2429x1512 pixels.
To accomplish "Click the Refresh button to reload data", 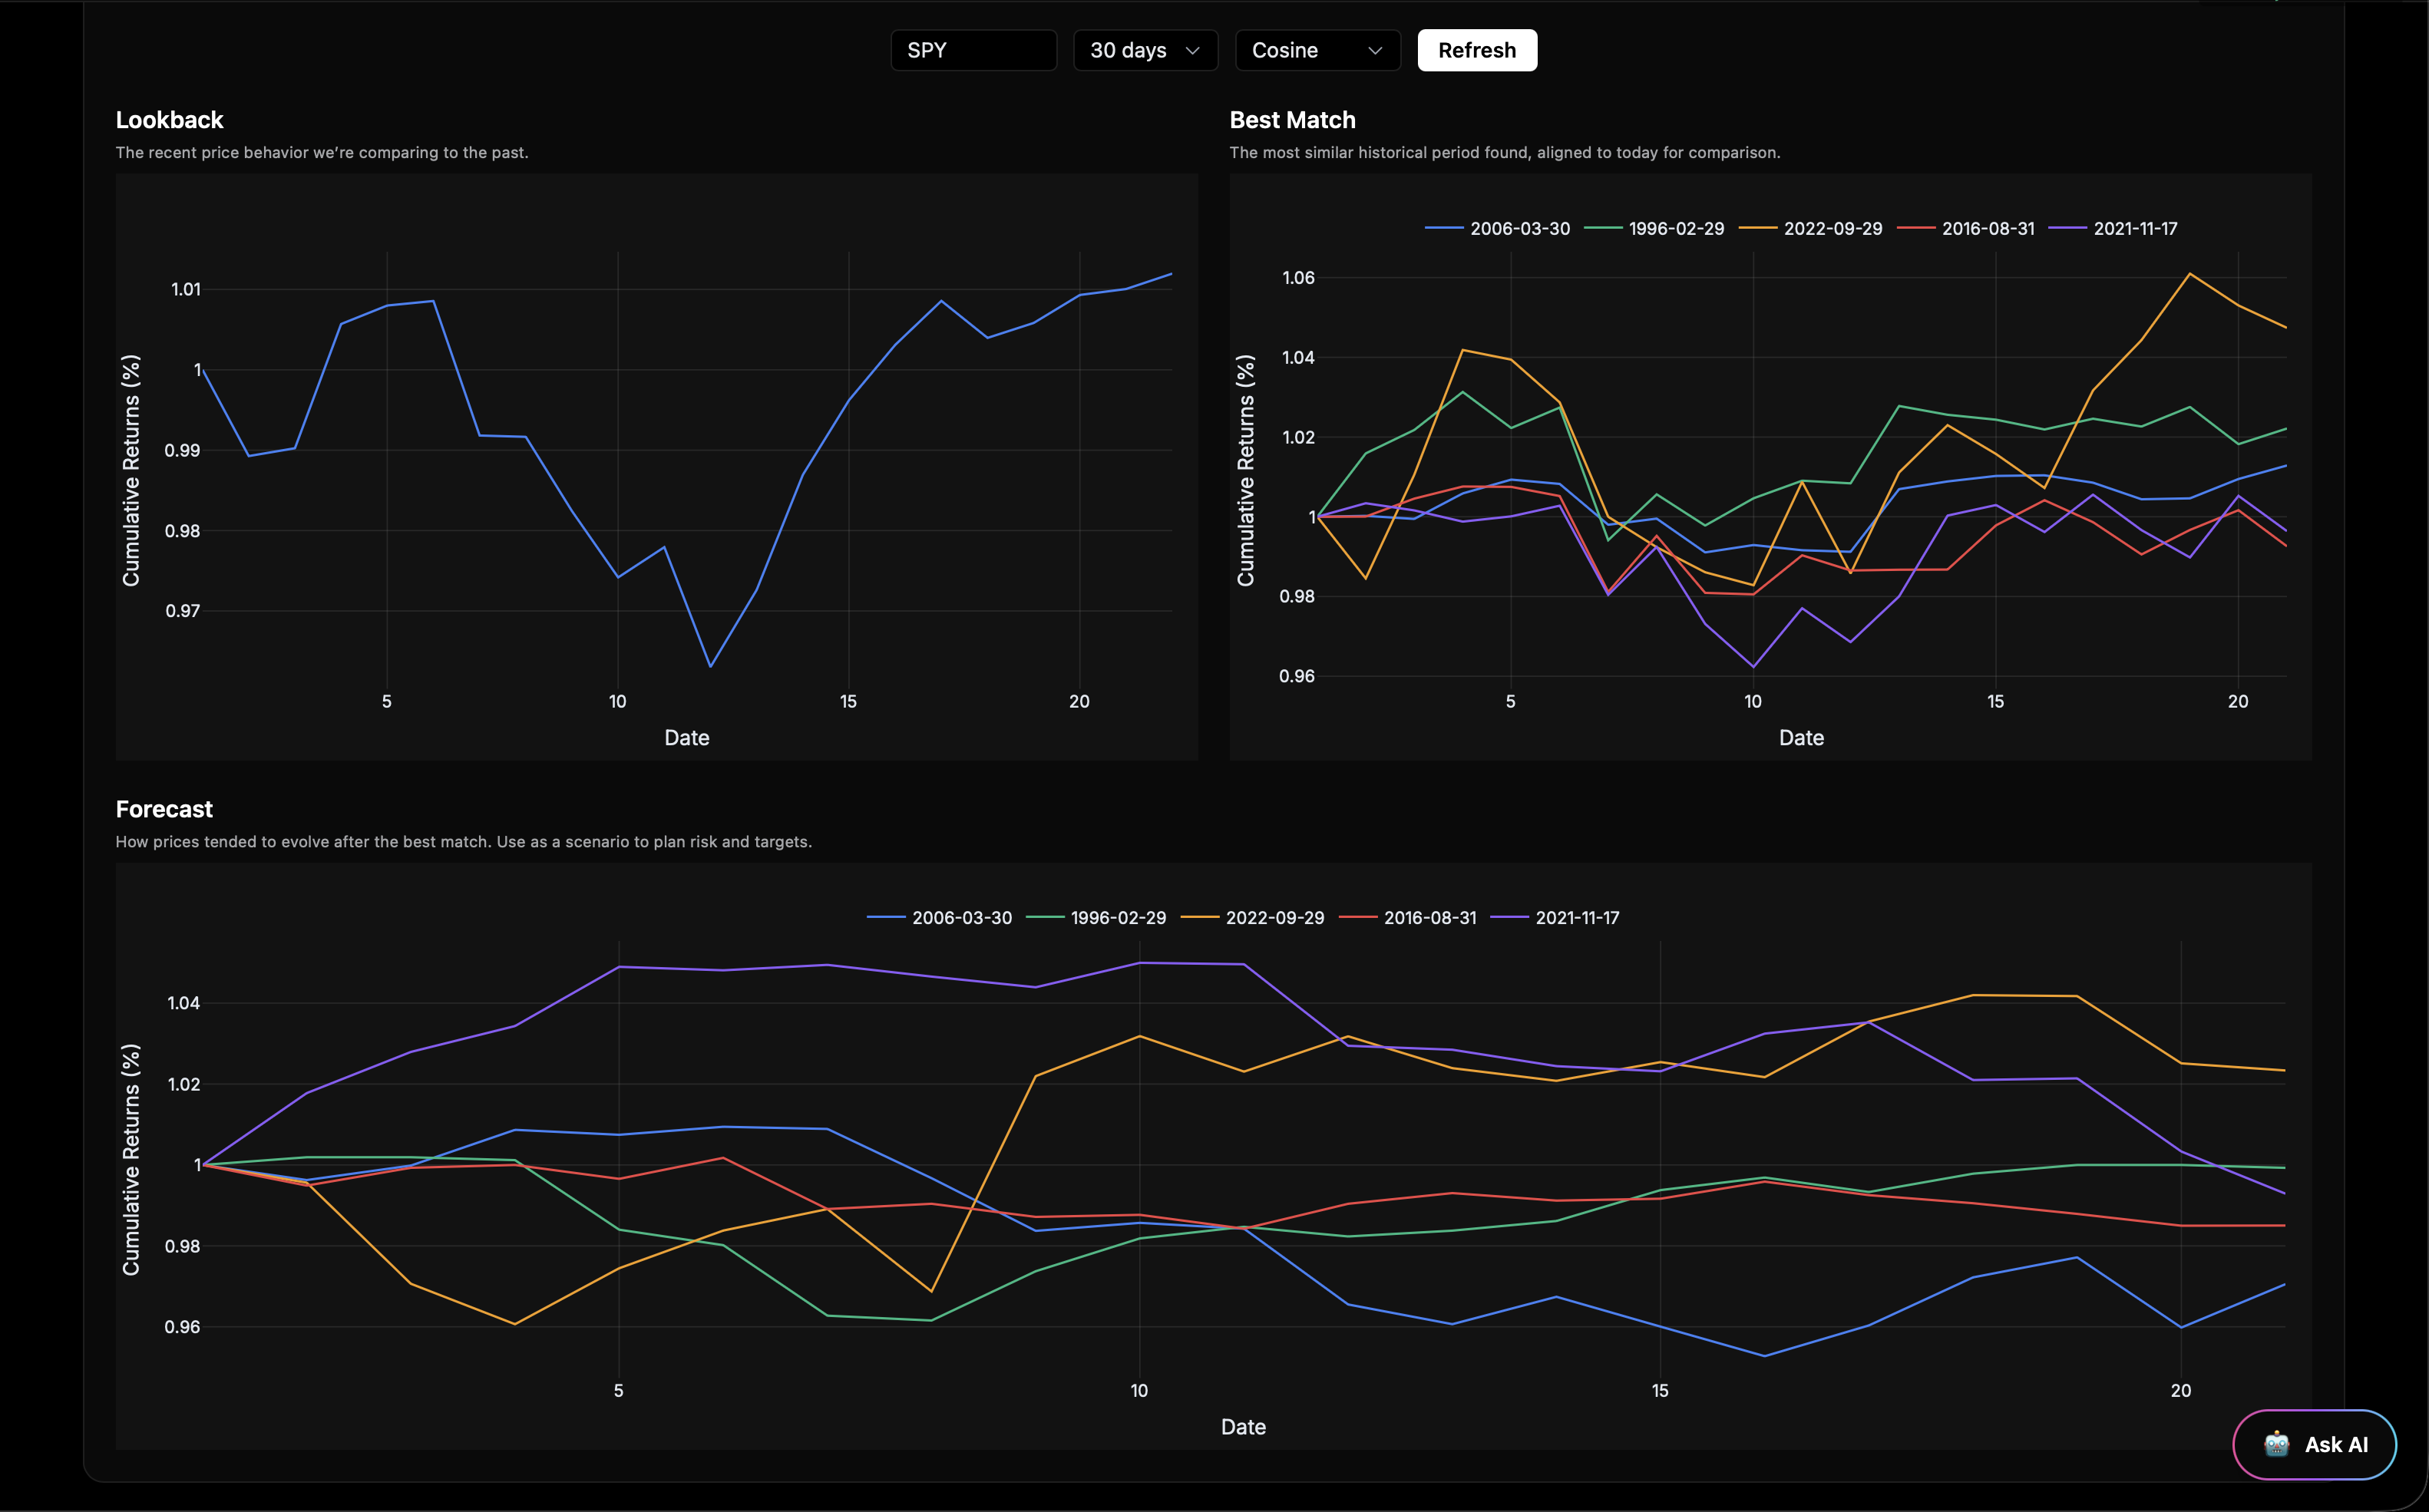I will (1476, 49).
